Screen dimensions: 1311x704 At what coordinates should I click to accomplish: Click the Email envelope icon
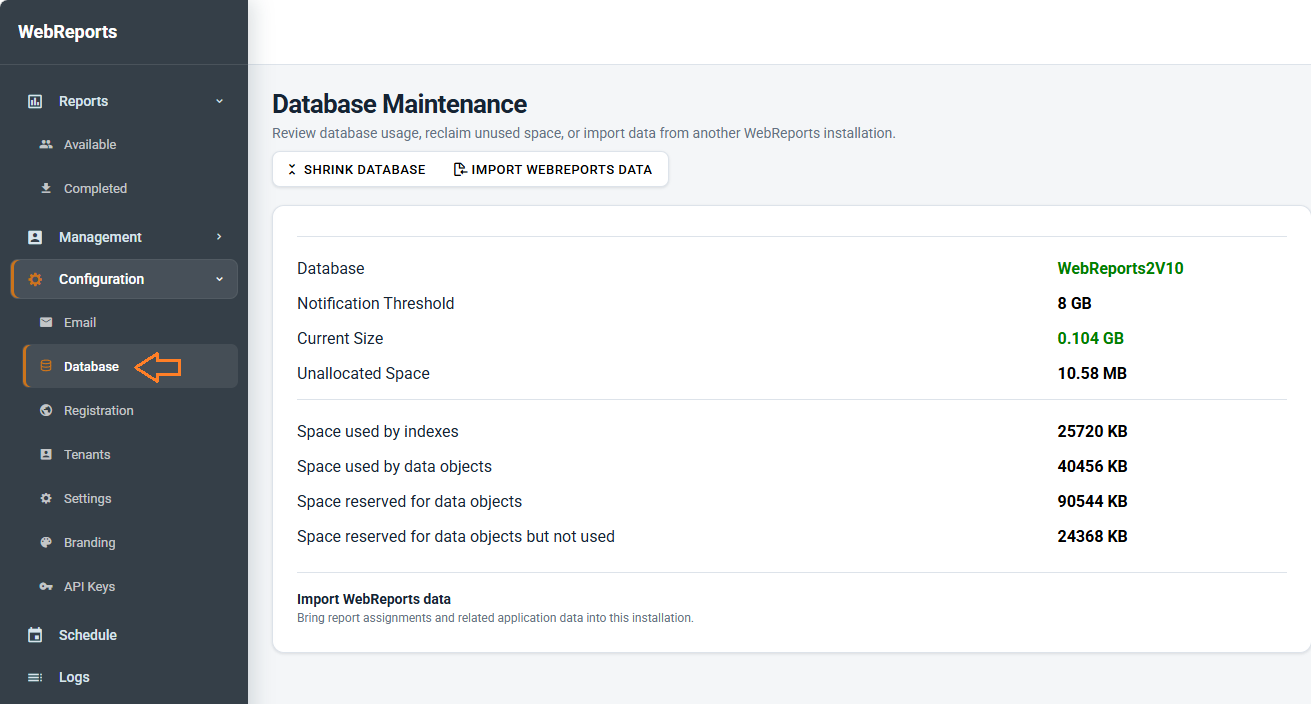(x=46, y=322)
